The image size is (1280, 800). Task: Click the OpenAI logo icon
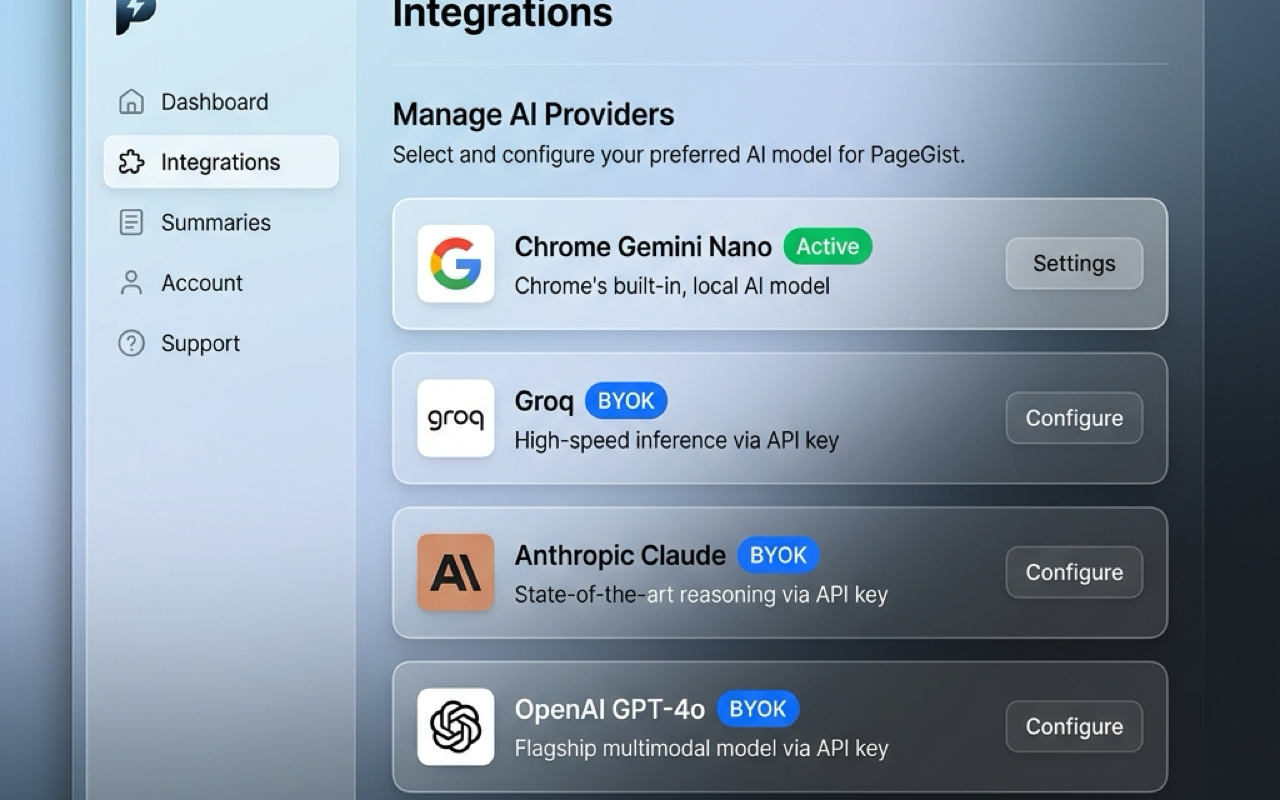456,727
